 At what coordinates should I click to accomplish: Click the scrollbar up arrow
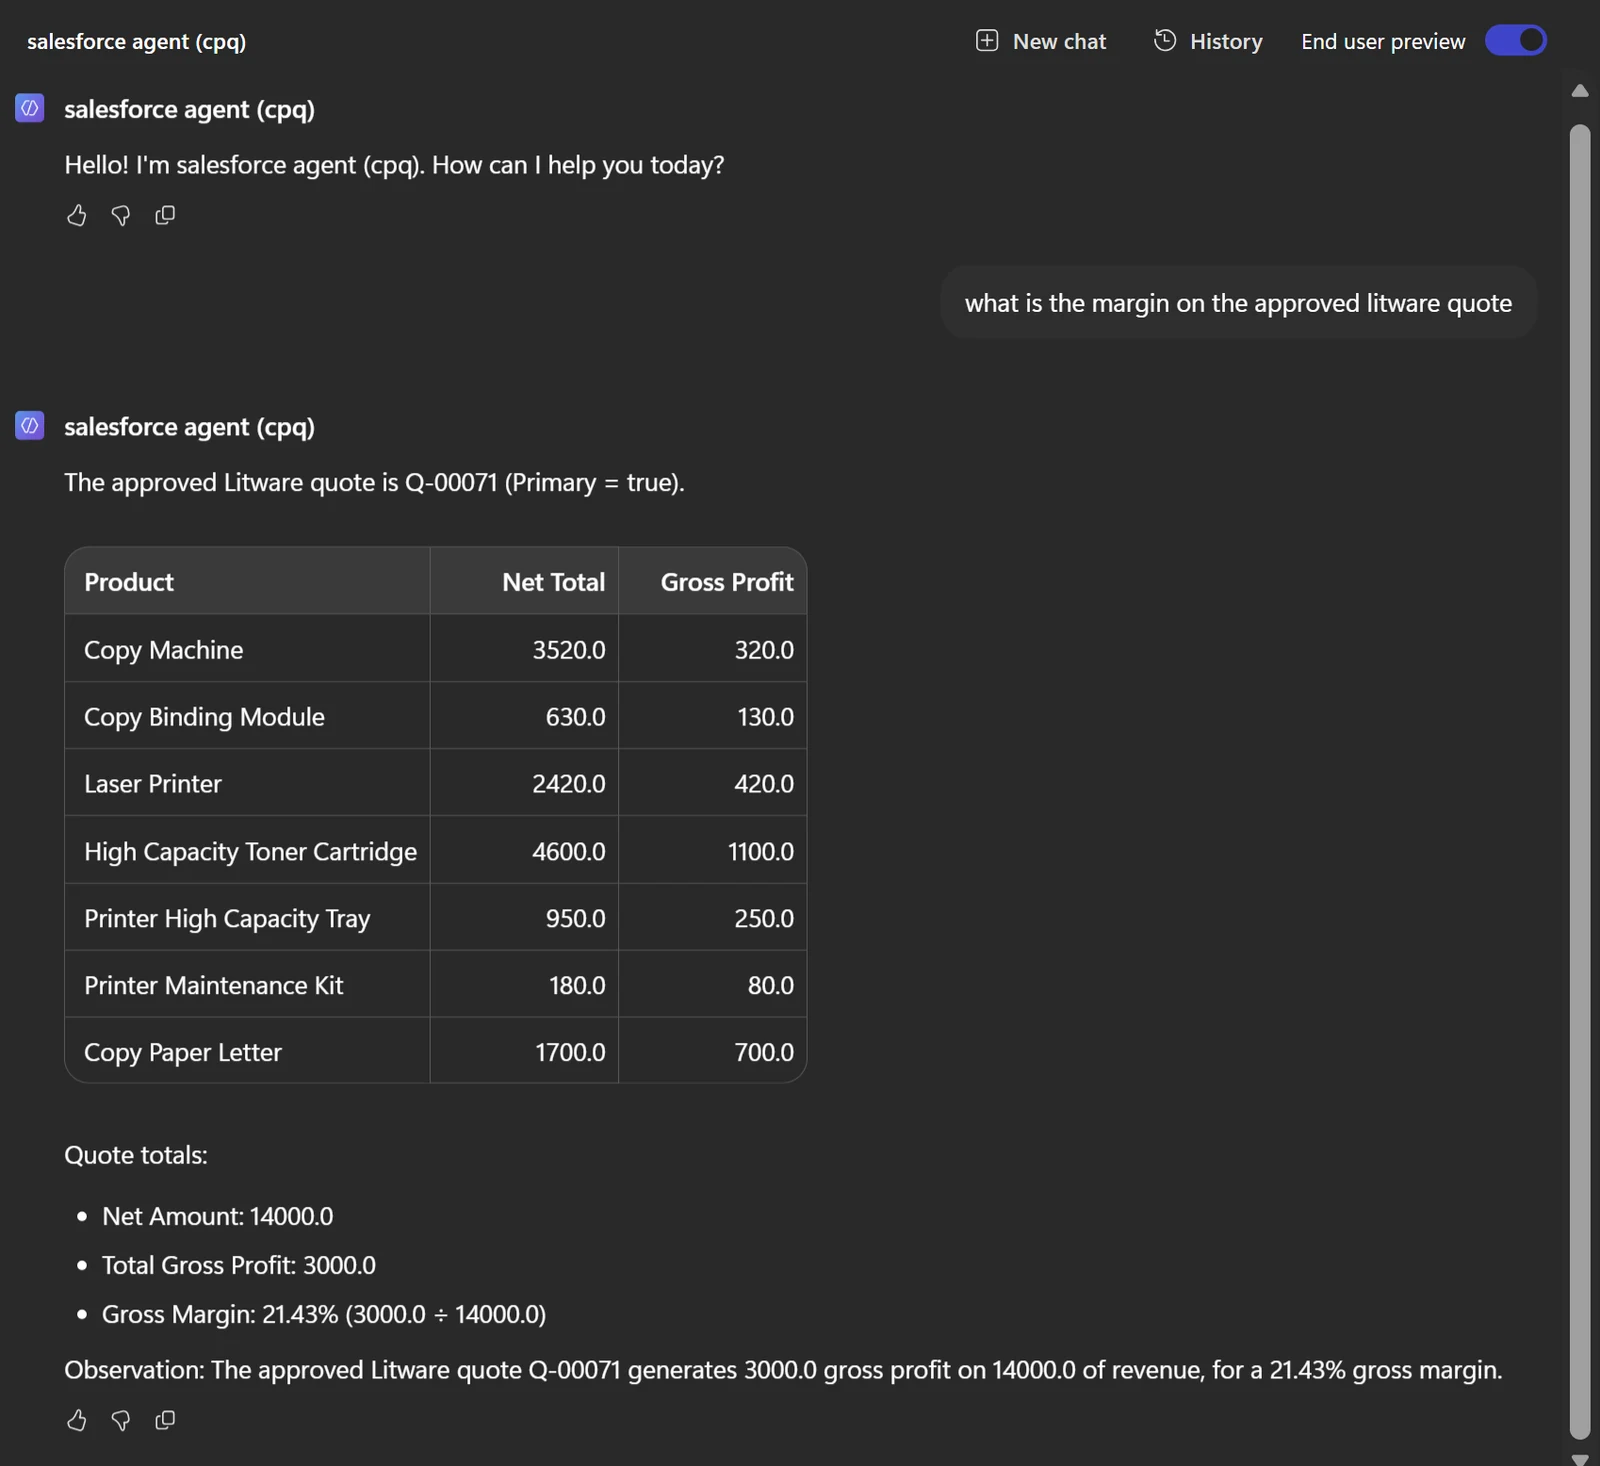pyautogui.click(x=1580, y=91)
